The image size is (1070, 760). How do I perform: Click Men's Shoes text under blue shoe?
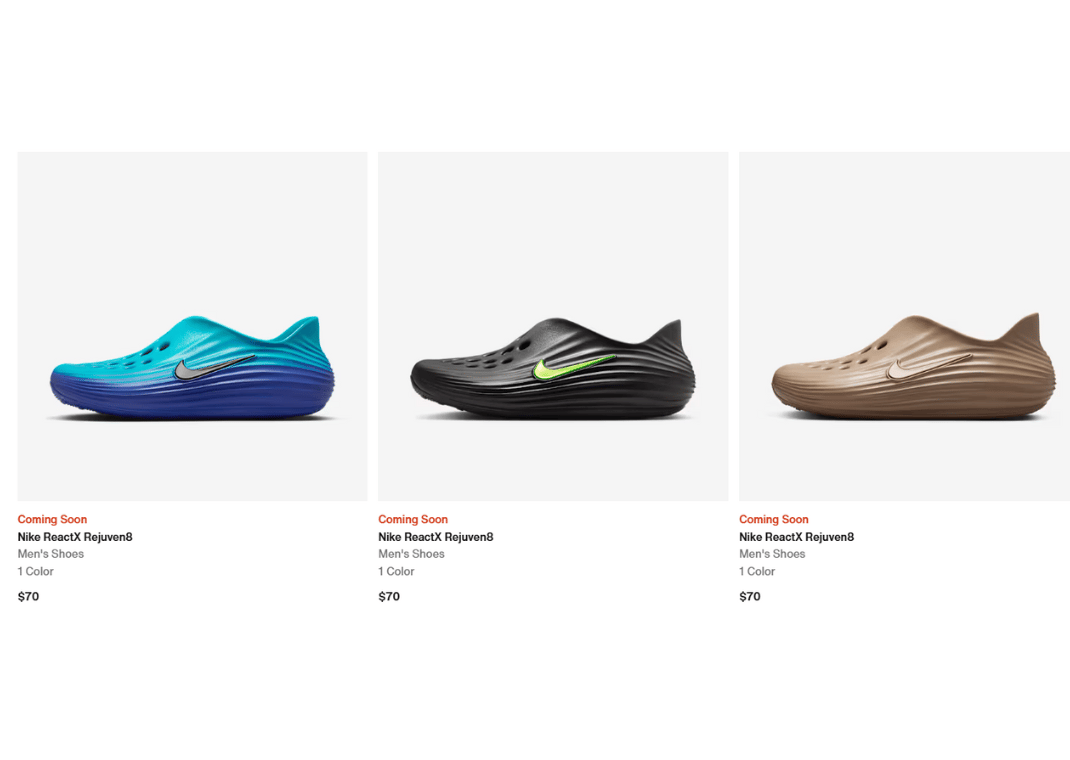(51, 554)
